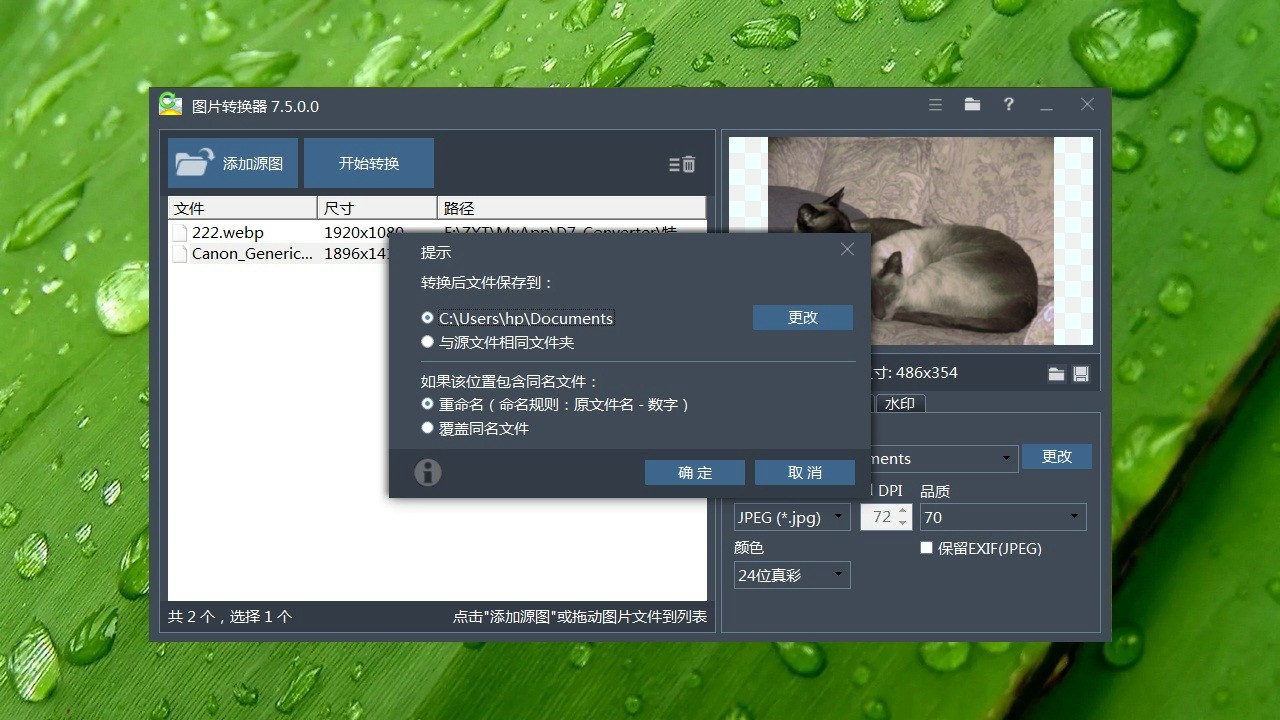Screen dimensions: 1280x720
Task: Expand the 品质 quality dropdown showing 70
Action: pos(1003,517)
